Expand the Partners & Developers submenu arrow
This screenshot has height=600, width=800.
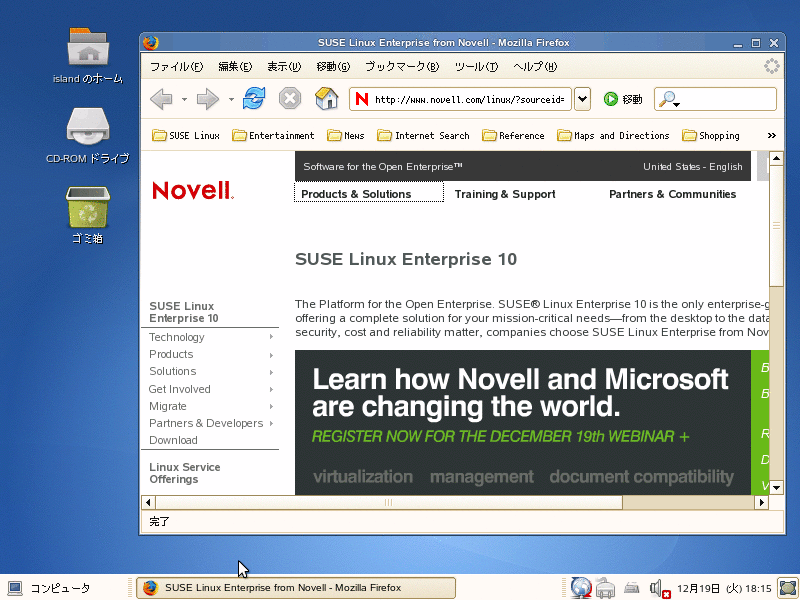[x=271, y=423]
